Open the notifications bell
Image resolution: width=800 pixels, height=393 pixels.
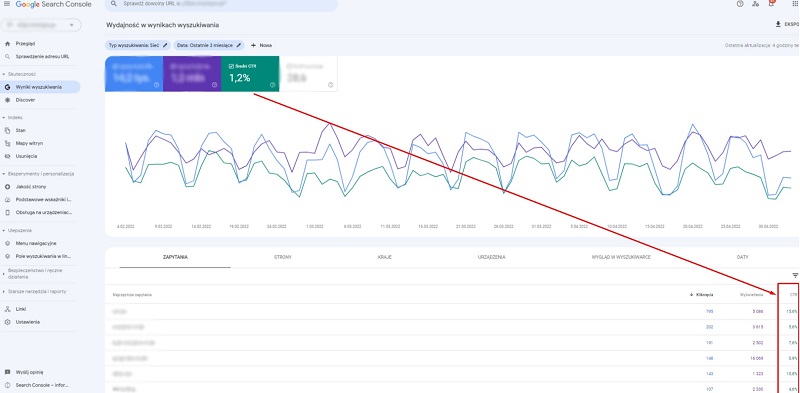tap(771, 4)
